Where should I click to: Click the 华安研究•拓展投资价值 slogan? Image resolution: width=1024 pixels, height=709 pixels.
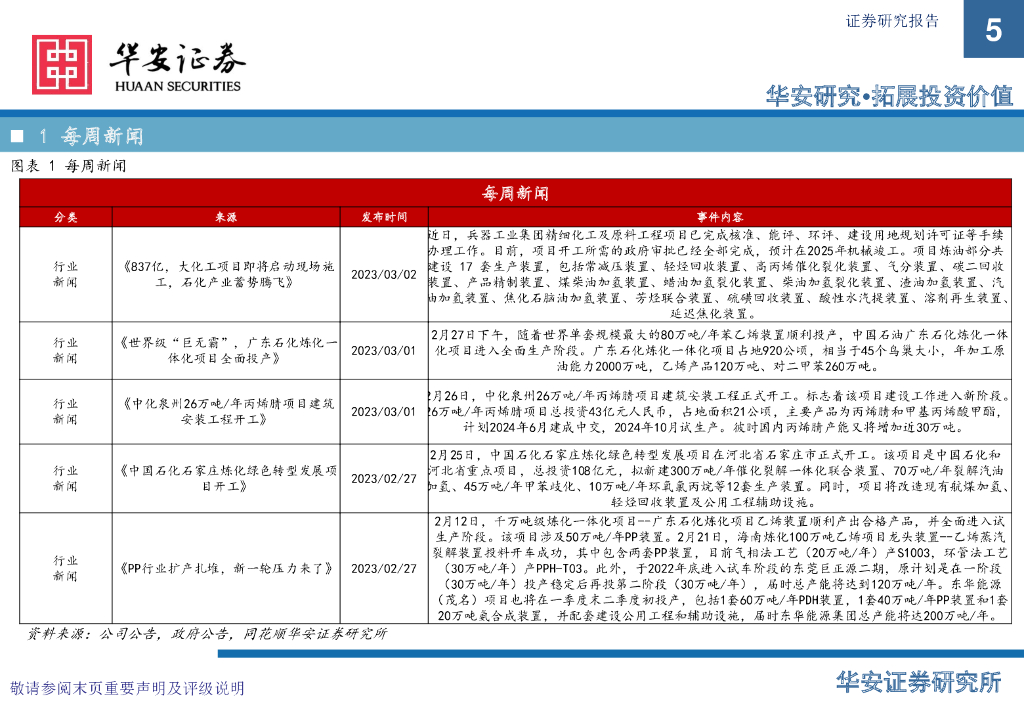[x=889, y=96]
